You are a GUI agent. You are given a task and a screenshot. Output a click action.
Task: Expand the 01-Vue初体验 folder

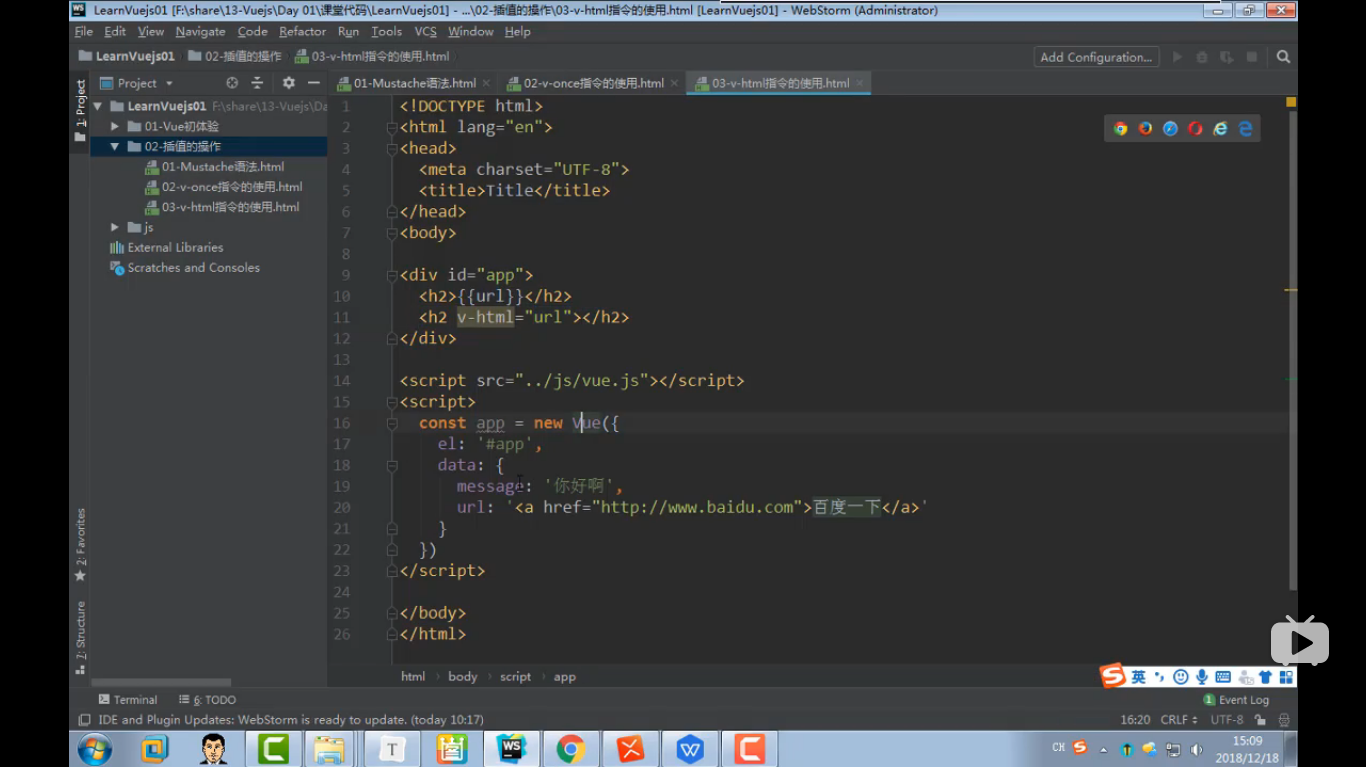115,126
